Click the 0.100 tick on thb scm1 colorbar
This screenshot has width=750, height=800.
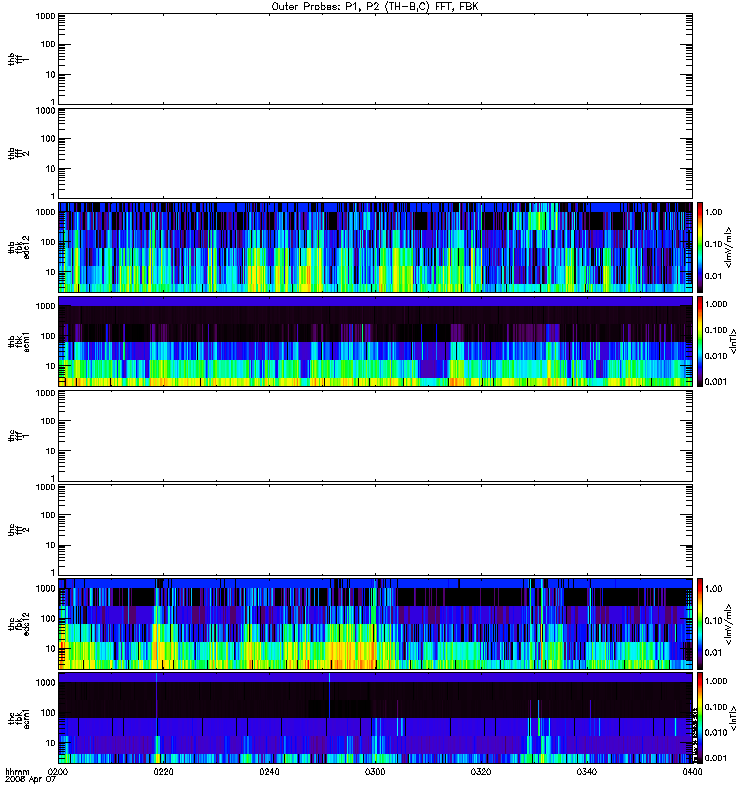[716, 330]
